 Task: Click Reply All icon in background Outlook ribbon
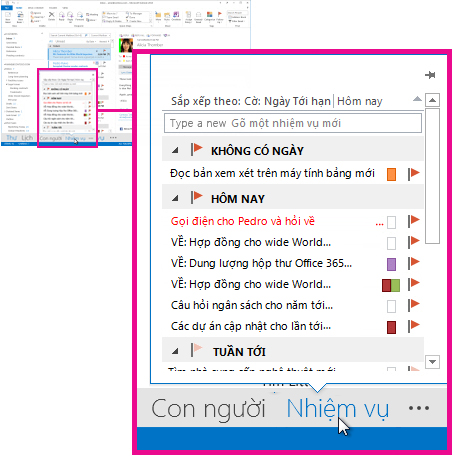click(x=70, y=16)
